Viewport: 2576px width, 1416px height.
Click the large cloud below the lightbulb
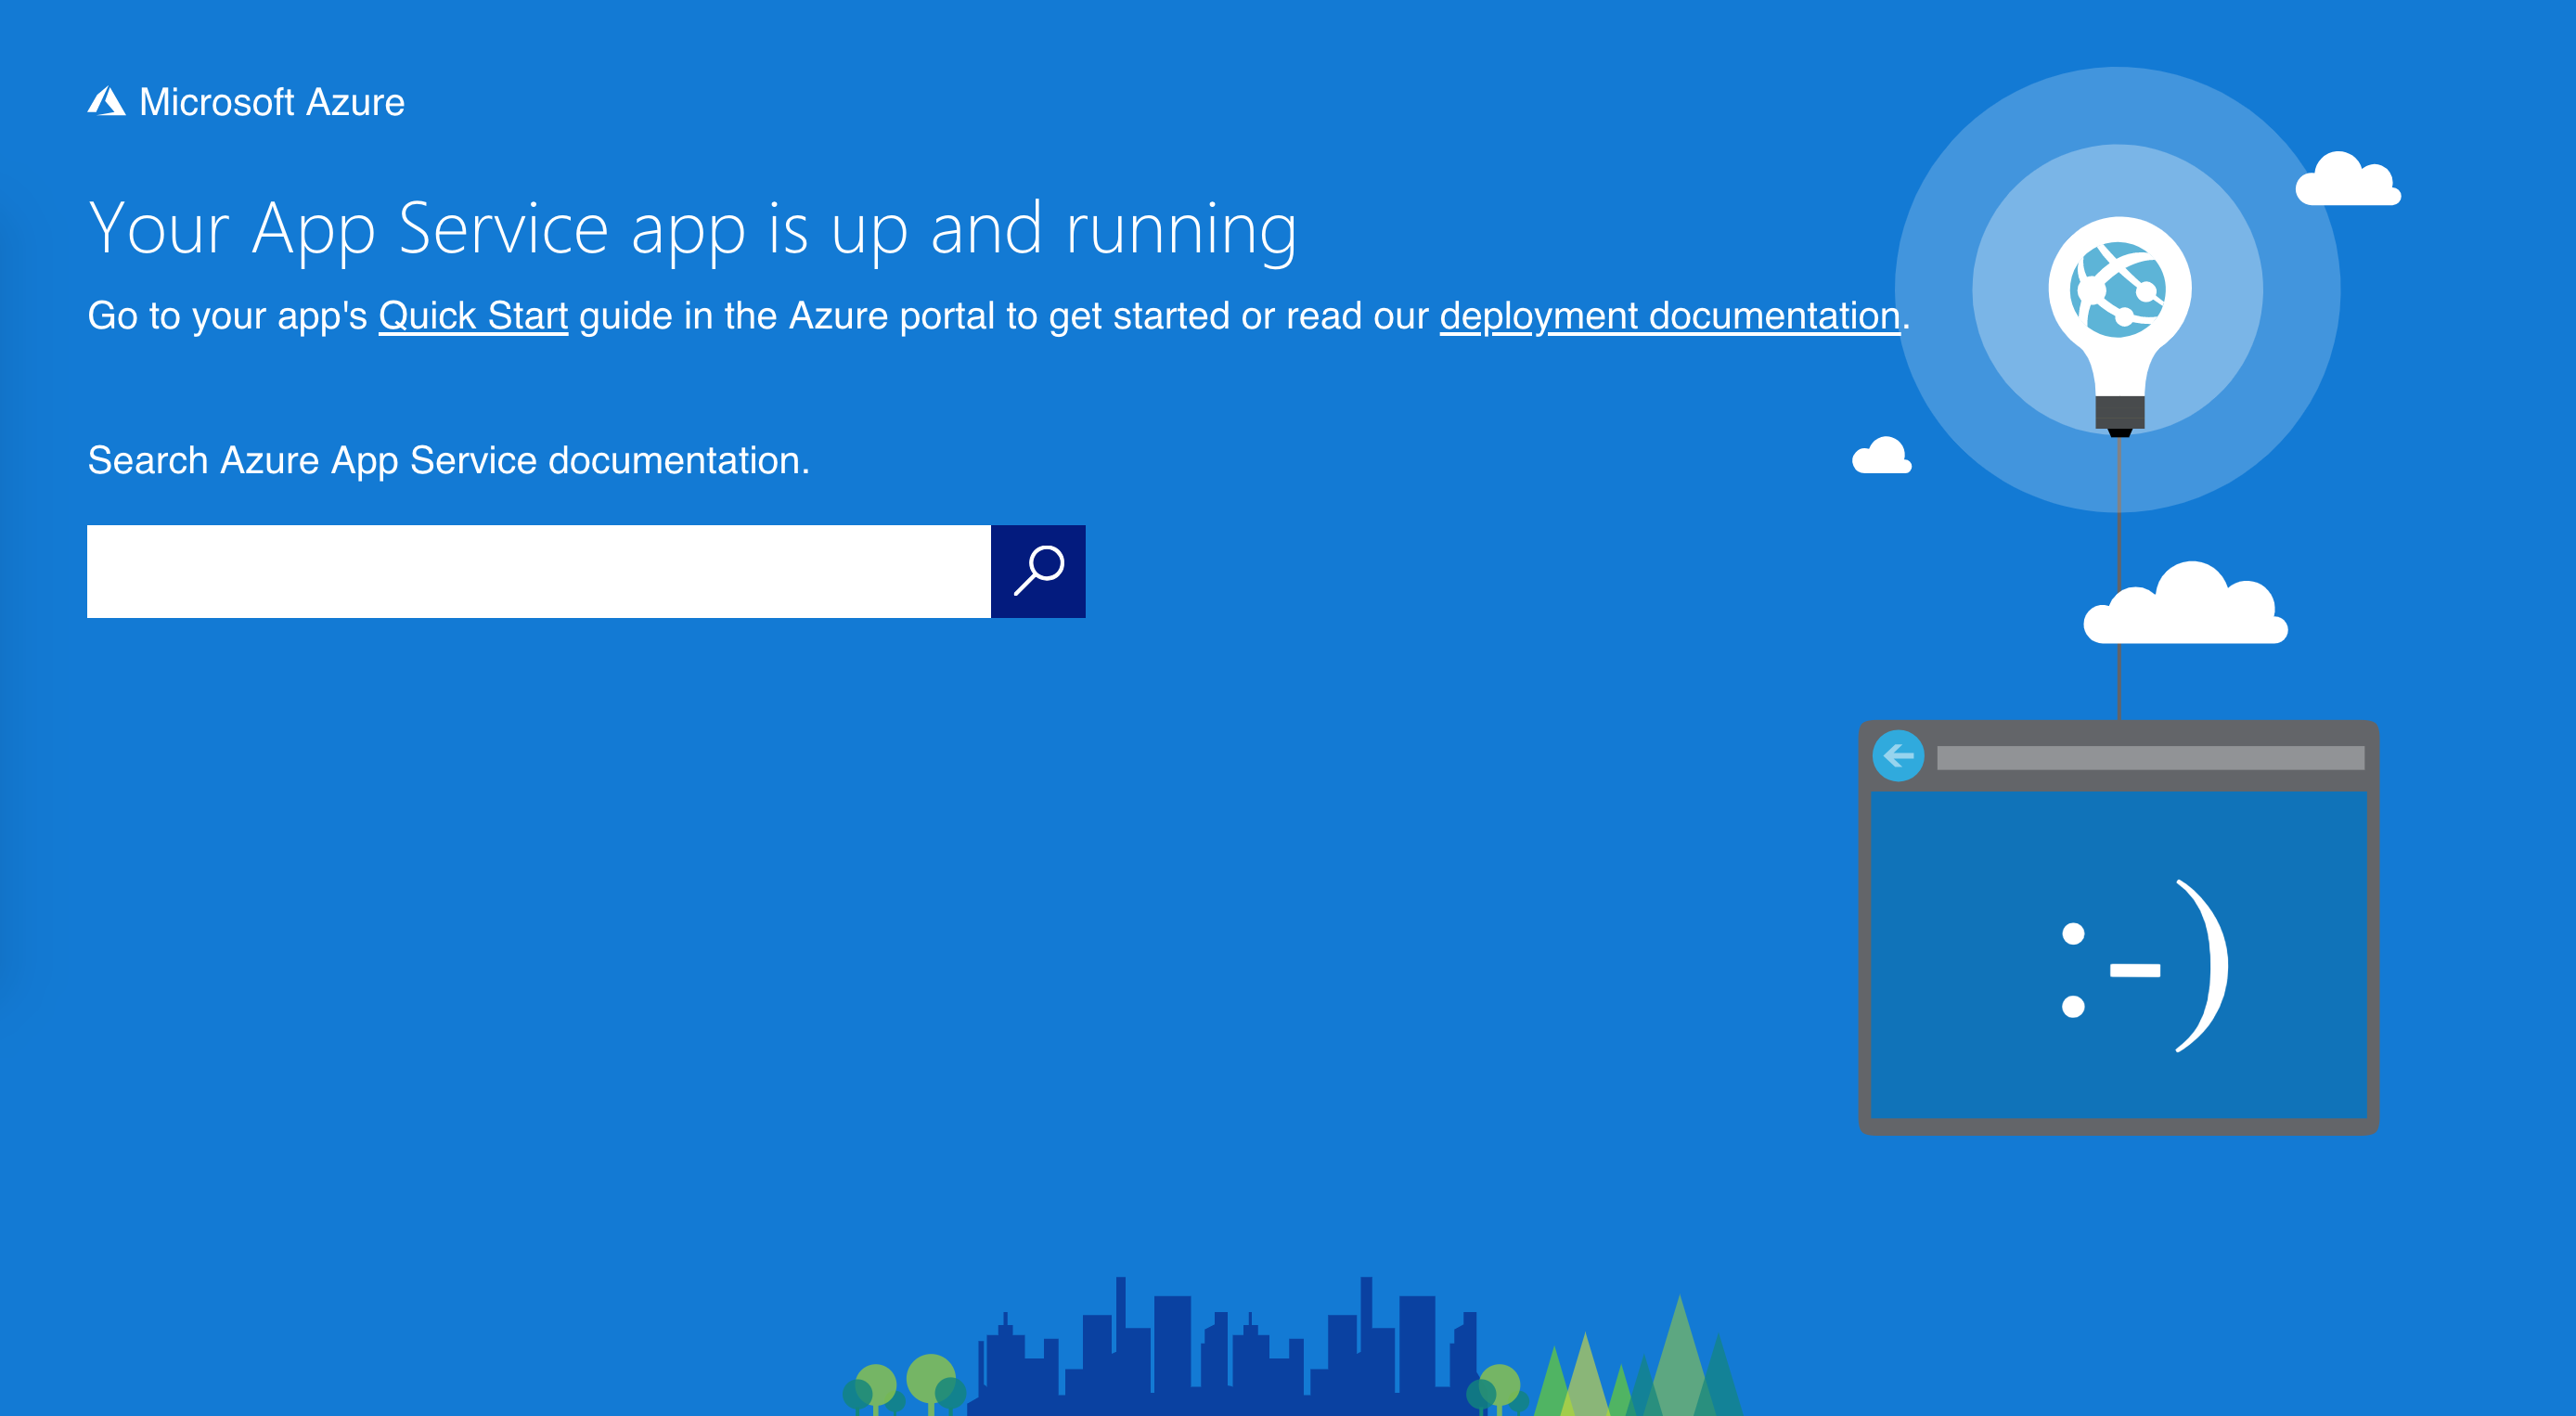click(2188, 609)
